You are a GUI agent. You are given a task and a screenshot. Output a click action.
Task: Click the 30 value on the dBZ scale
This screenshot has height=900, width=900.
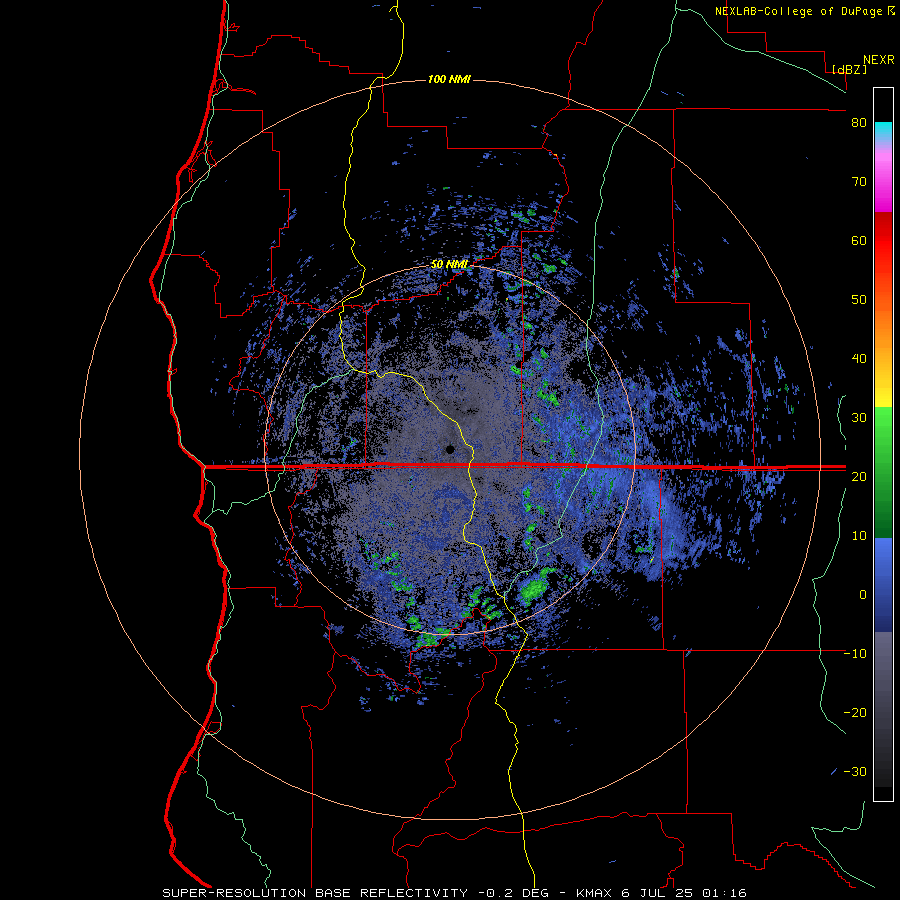859,418
